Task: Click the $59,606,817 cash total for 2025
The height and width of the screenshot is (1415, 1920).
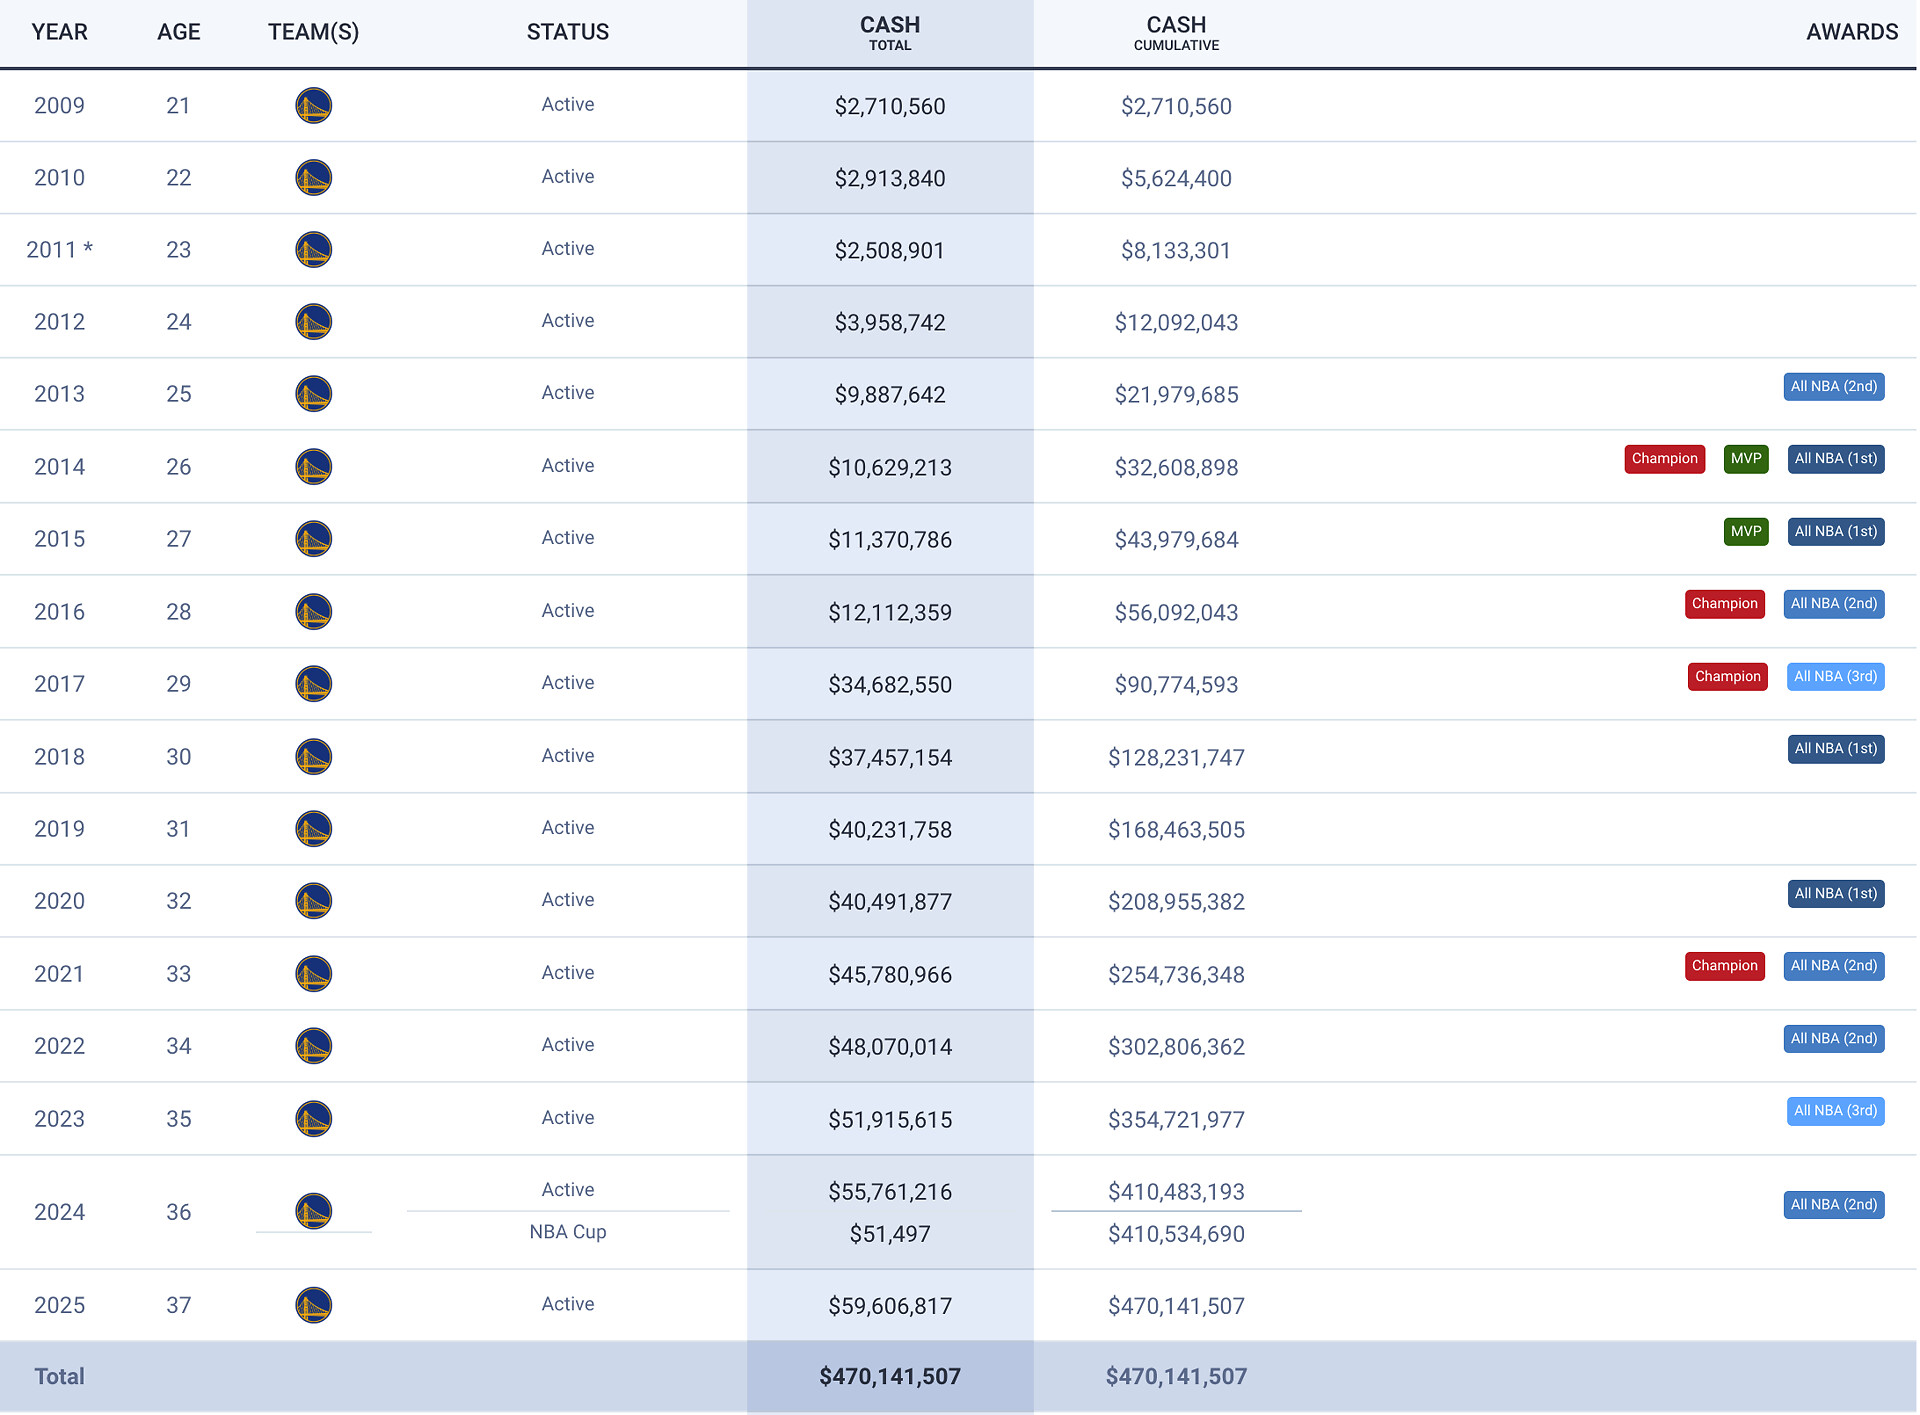Action: tap(889, 1306)
